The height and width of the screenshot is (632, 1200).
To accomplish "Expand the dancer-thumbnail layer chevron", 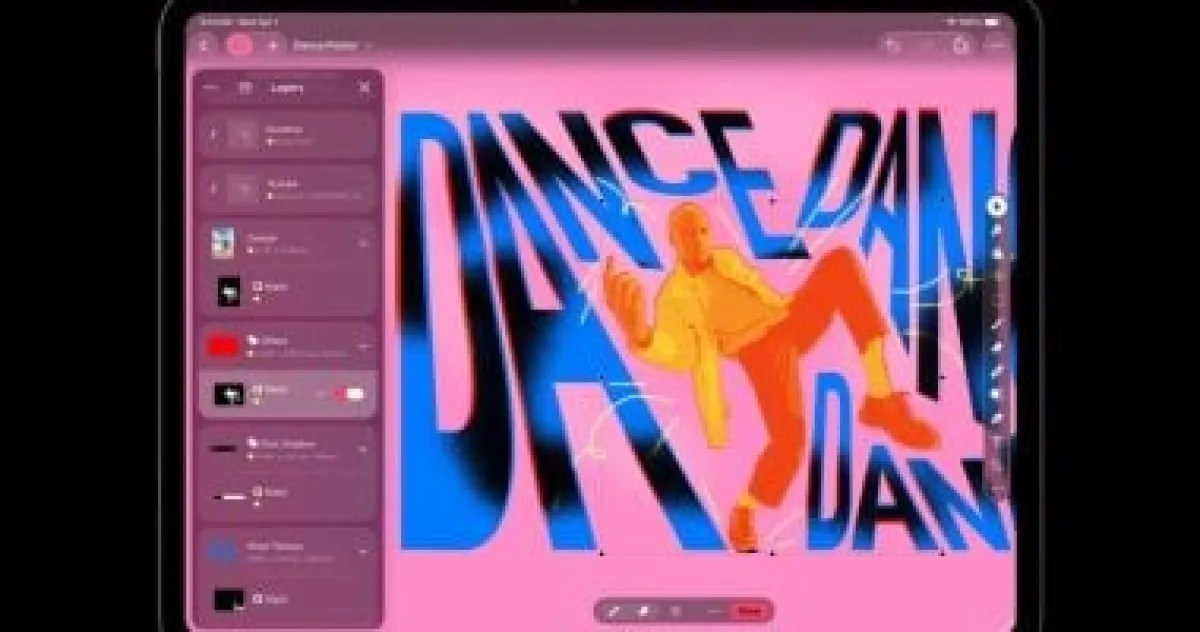I will click(x=363, y=243).
